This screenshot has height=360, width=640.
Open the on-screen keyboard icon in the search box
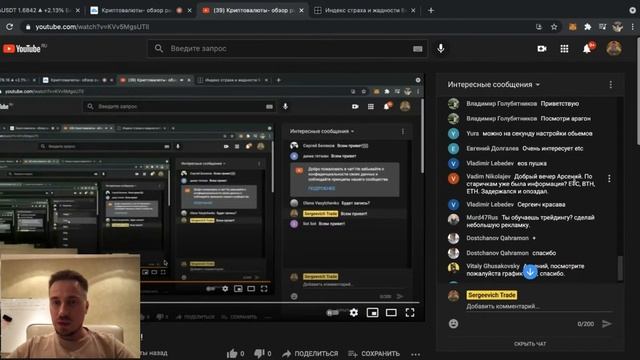[x=417, y=49]
